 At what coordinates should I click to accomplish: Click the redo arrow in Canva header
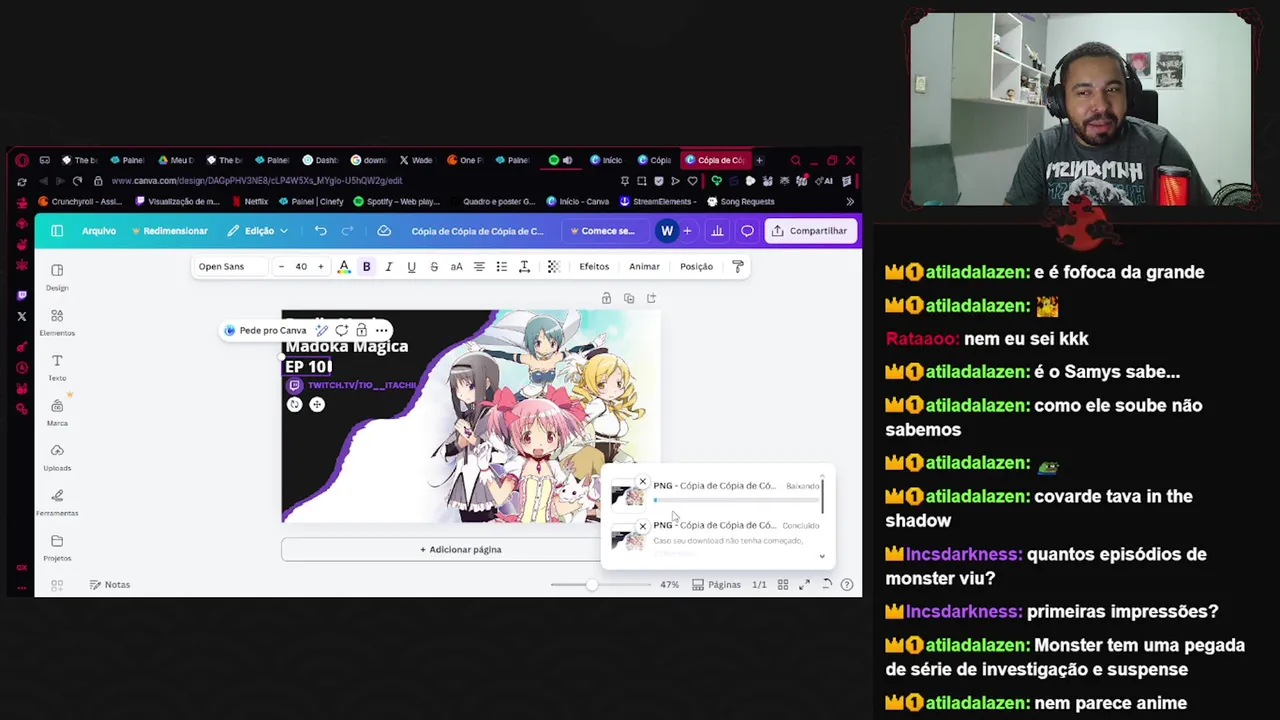click(x=347, y=231)
